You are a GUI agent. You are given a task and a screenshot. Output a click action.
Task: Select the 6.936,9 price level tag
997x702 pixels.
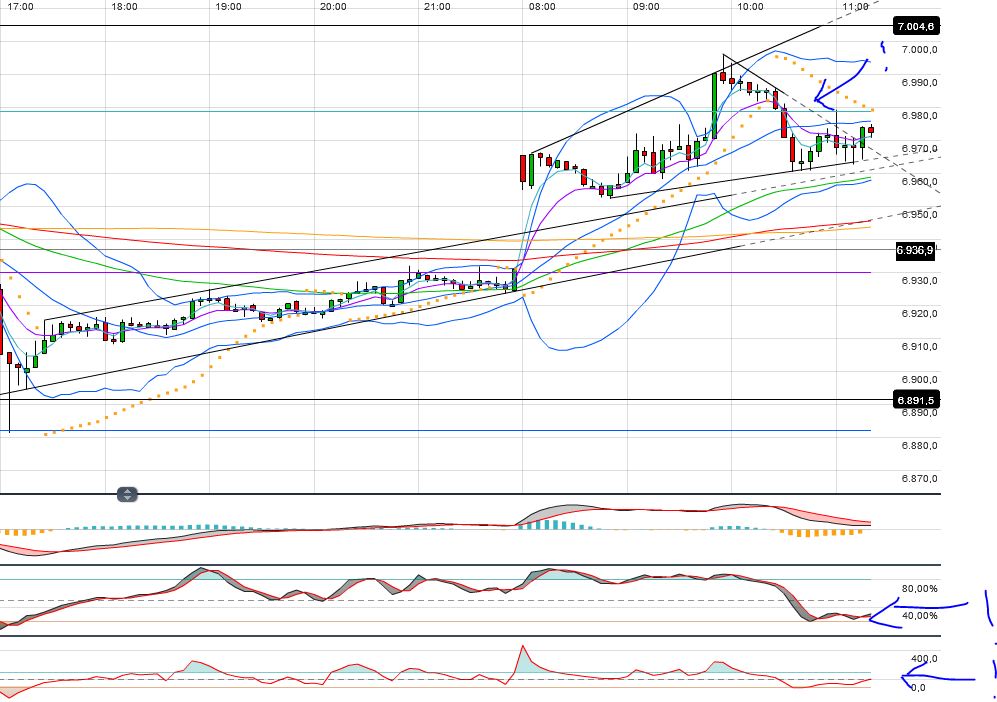point(915,250)
